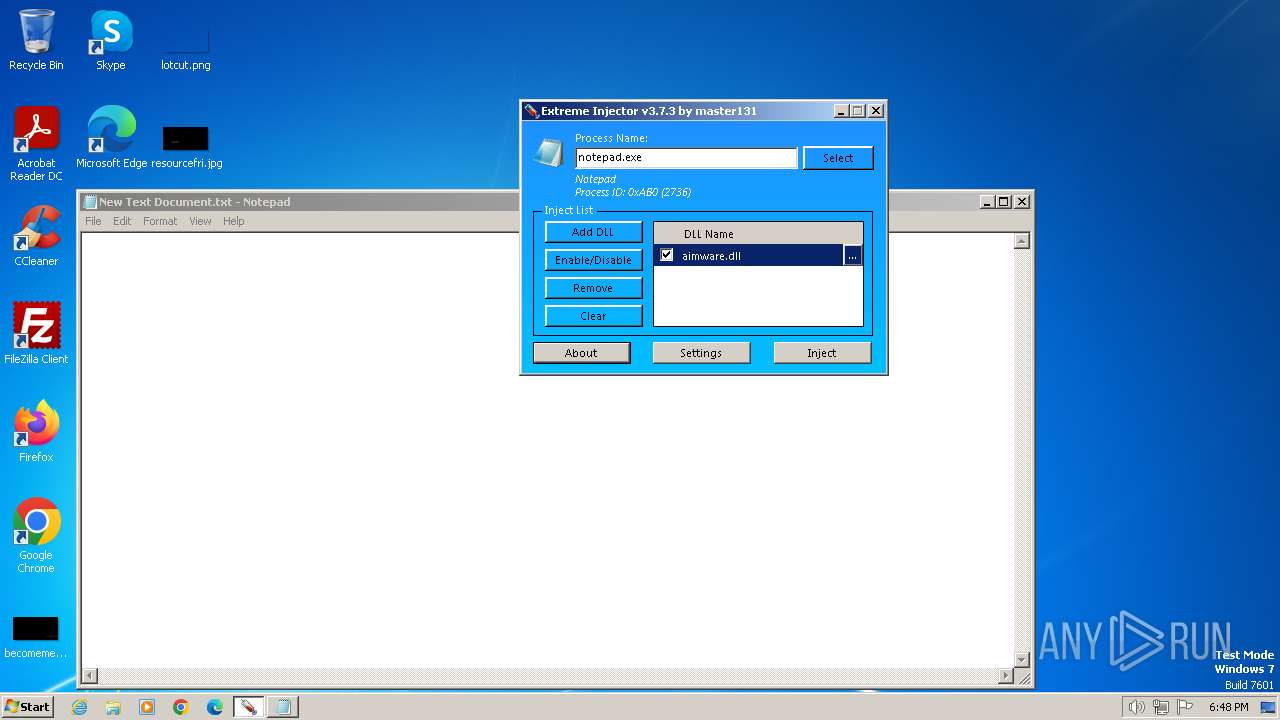Open Notepad's File menu
This screenshot has height=720, width=1280.
click(x=93, y=221)
